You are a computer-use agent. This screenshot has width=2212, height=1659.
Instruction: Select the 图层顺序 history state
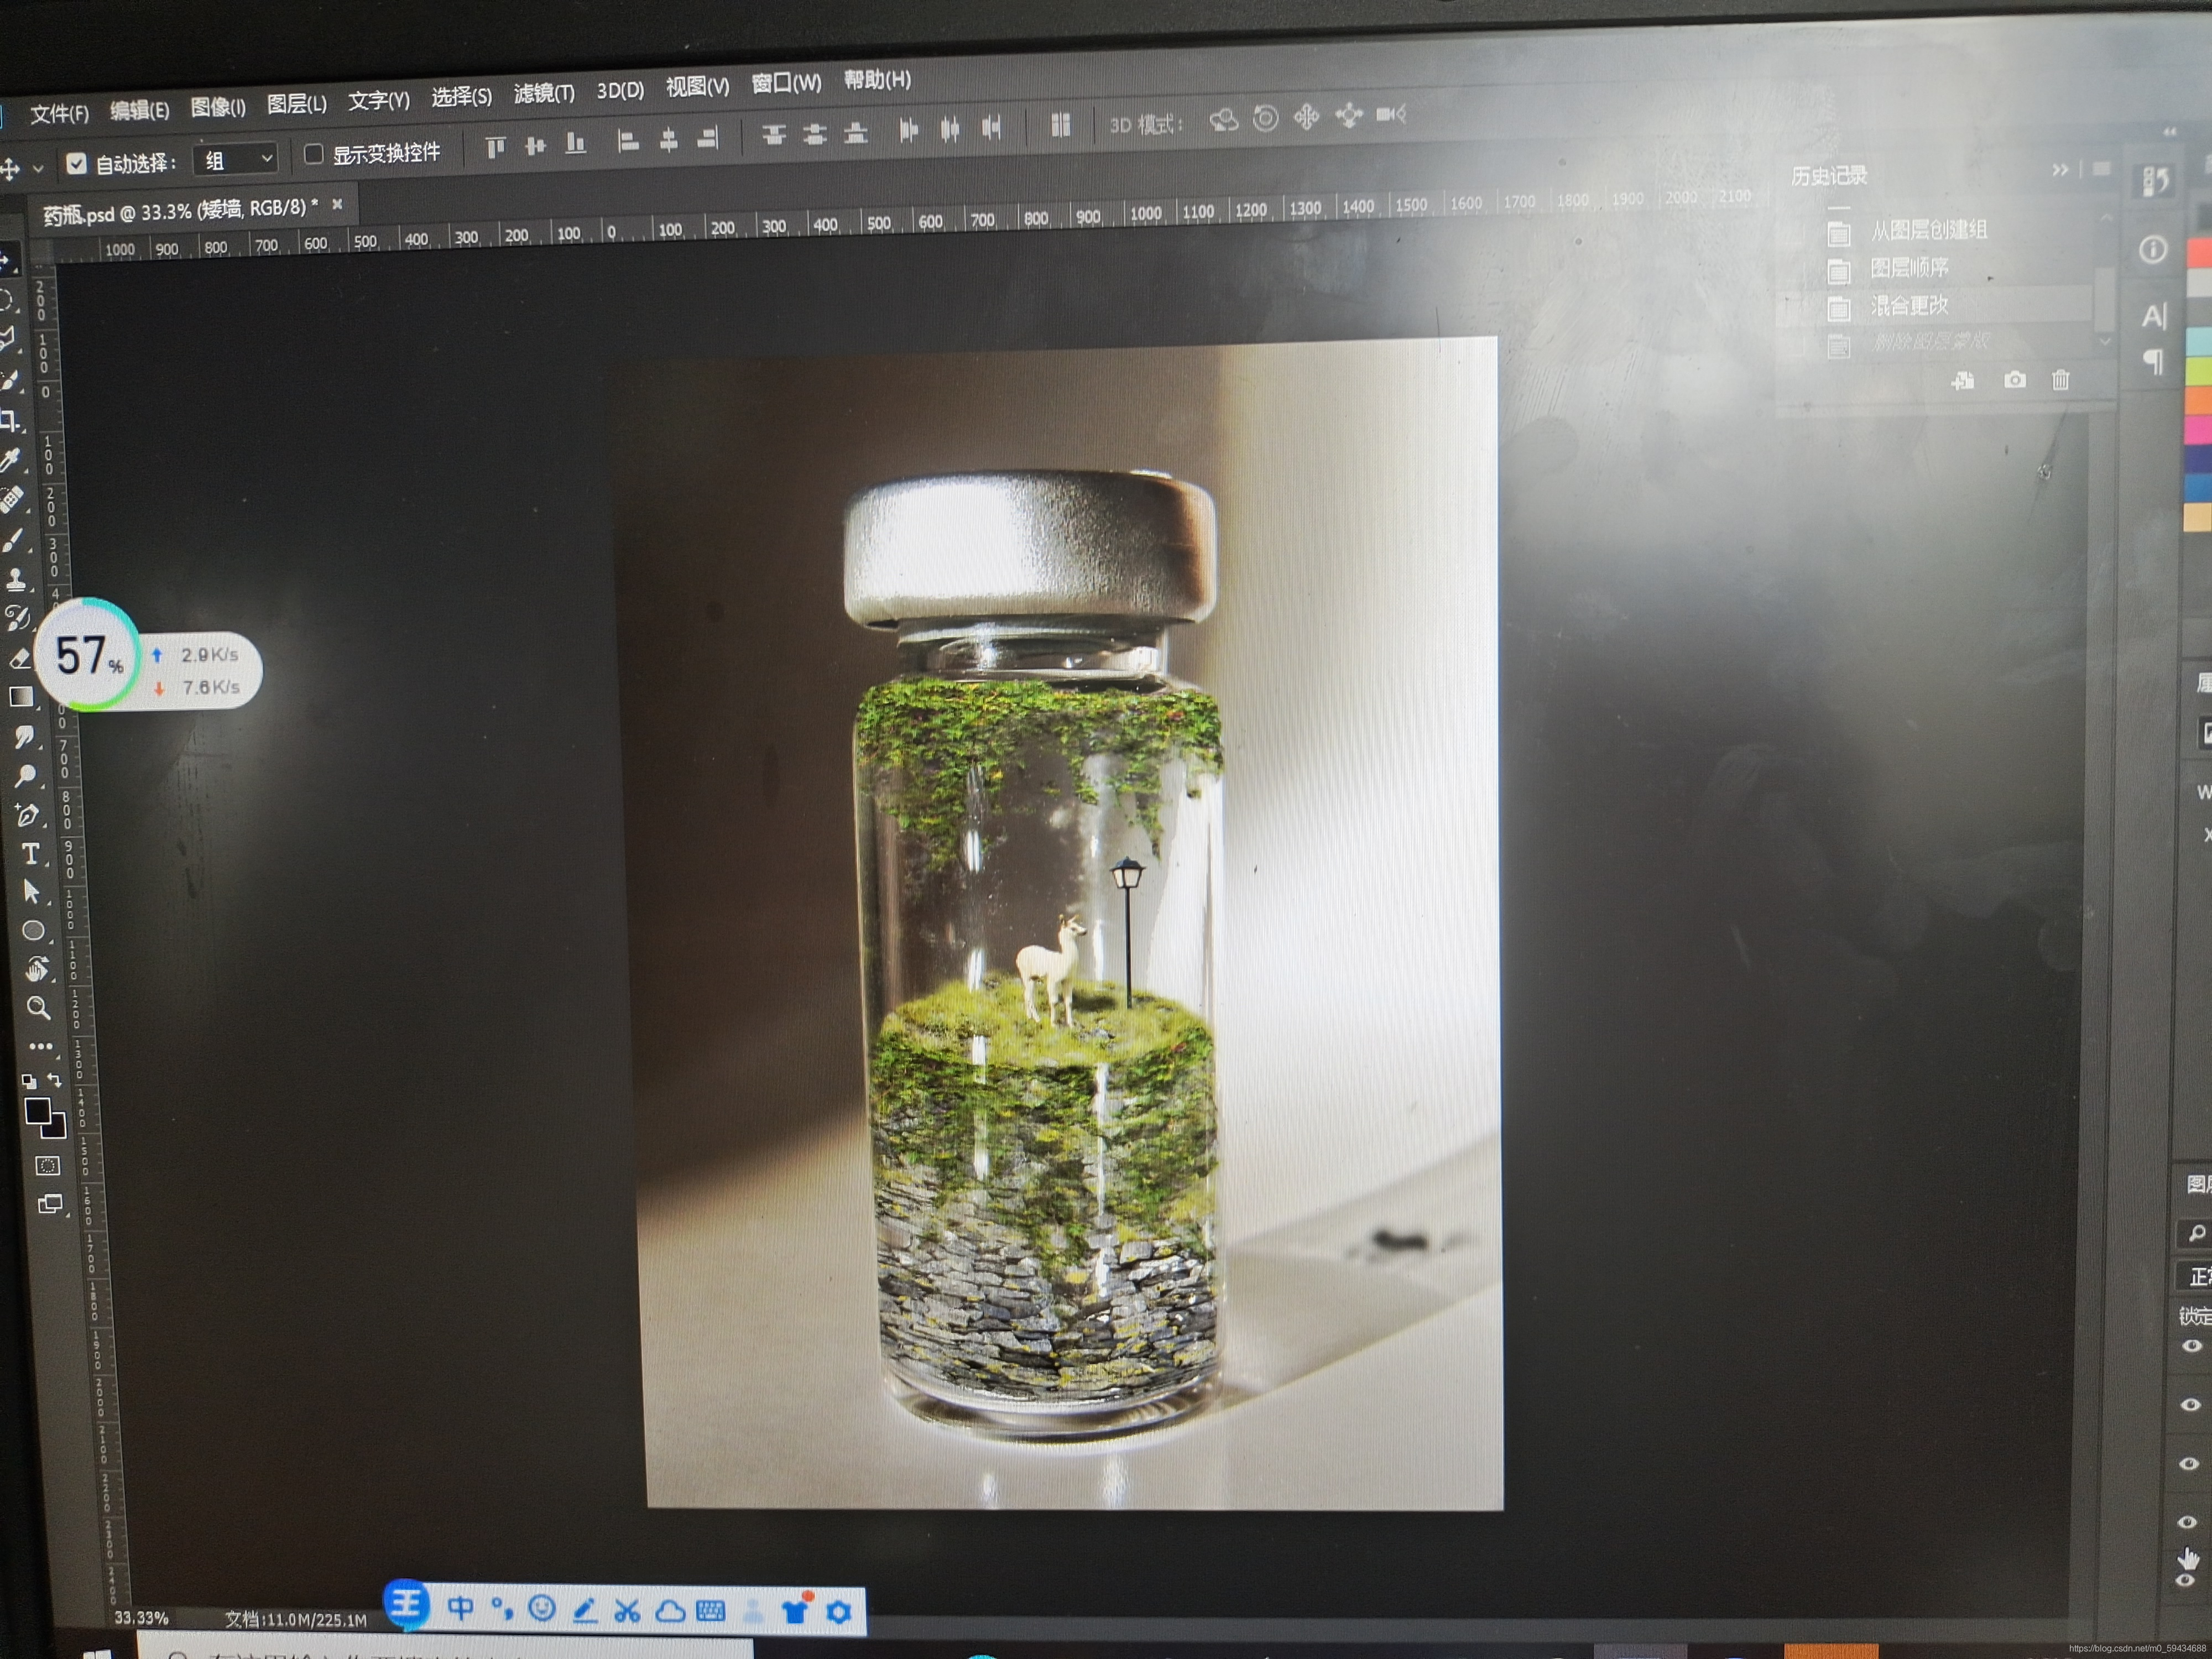pyautogui.click(x=1909, y=268)
